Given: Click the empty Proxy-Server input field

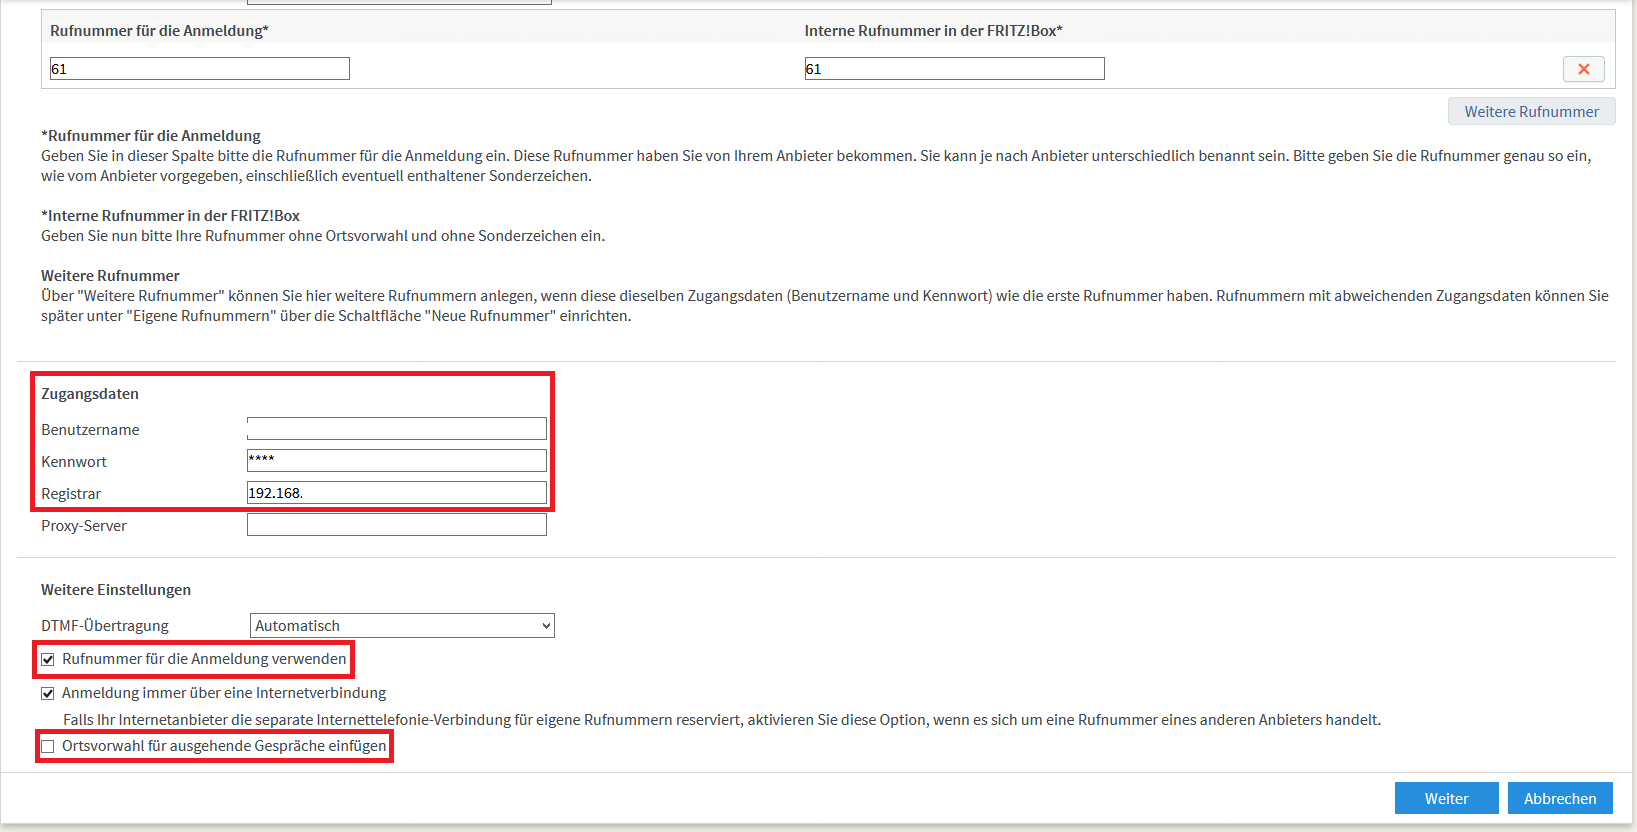Looking at the screenshot, I should [396, 525].
